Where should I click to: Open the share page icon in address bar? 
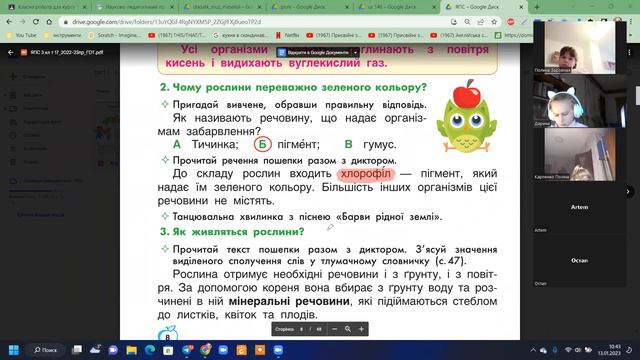(480, 22)
